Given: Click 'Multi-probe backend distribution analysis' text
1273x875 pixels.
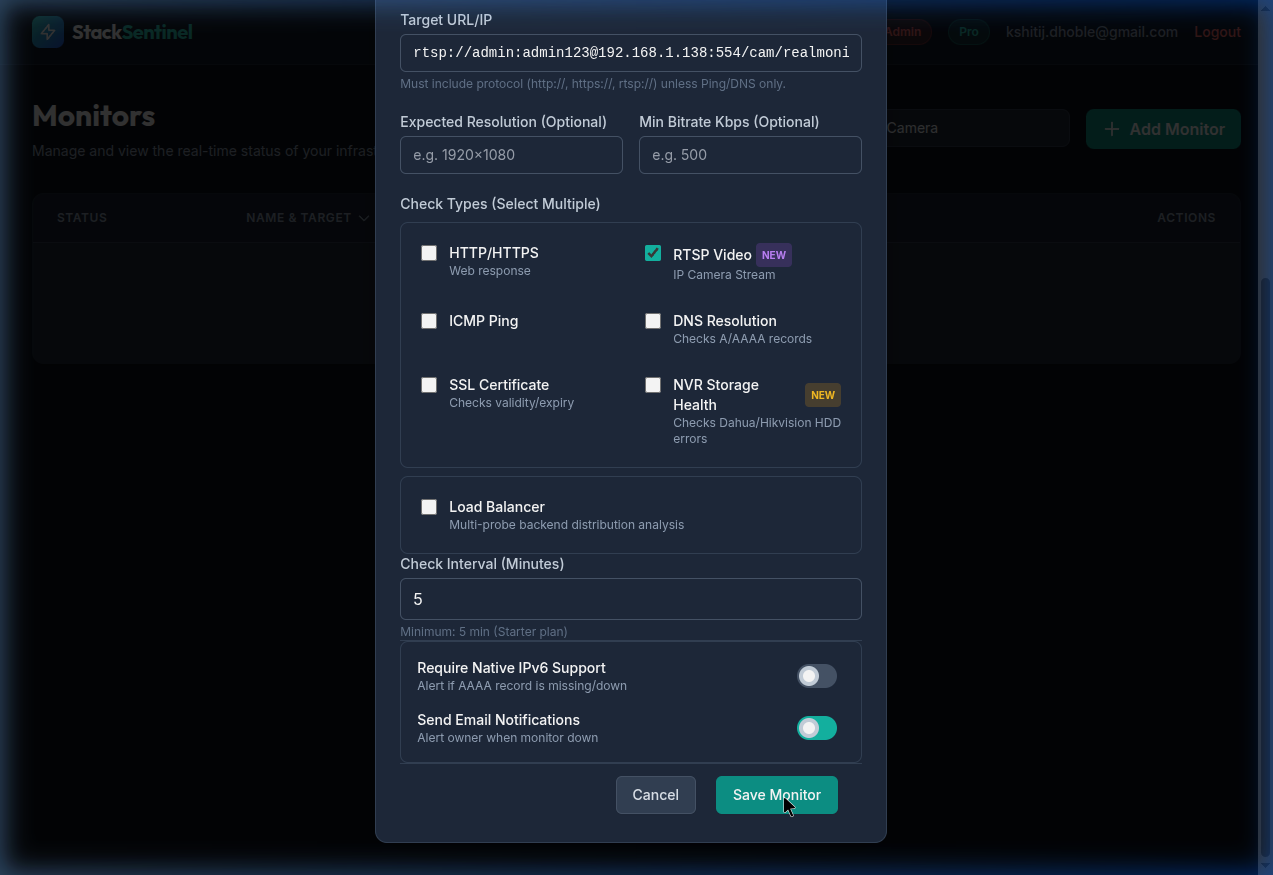Looking at the screenshot, I should click(567, 525).
